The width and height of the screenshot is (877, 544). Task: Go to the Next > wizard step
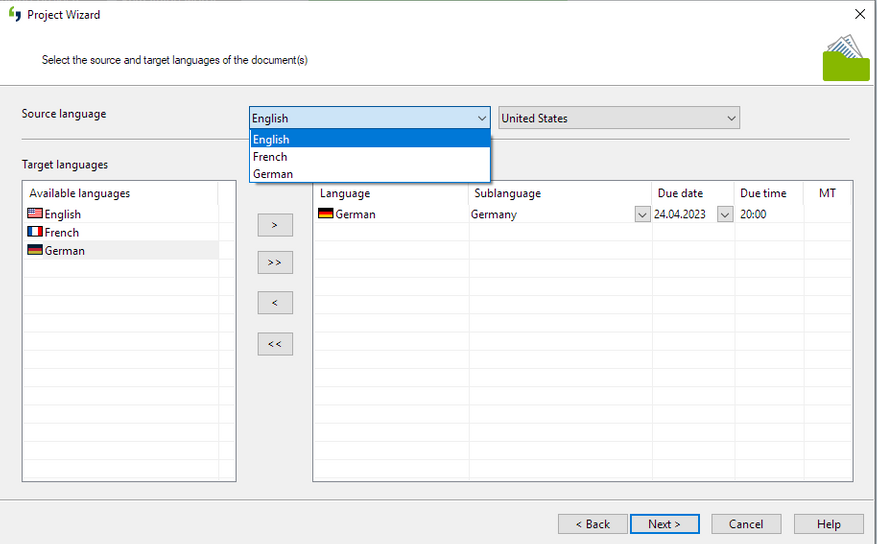pyautogui.click(x=664, y=524)
